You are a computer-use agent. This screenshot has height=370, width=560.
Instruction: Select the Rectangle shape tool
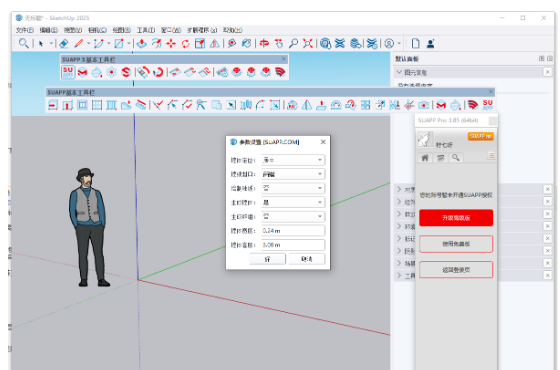[119, 44]
